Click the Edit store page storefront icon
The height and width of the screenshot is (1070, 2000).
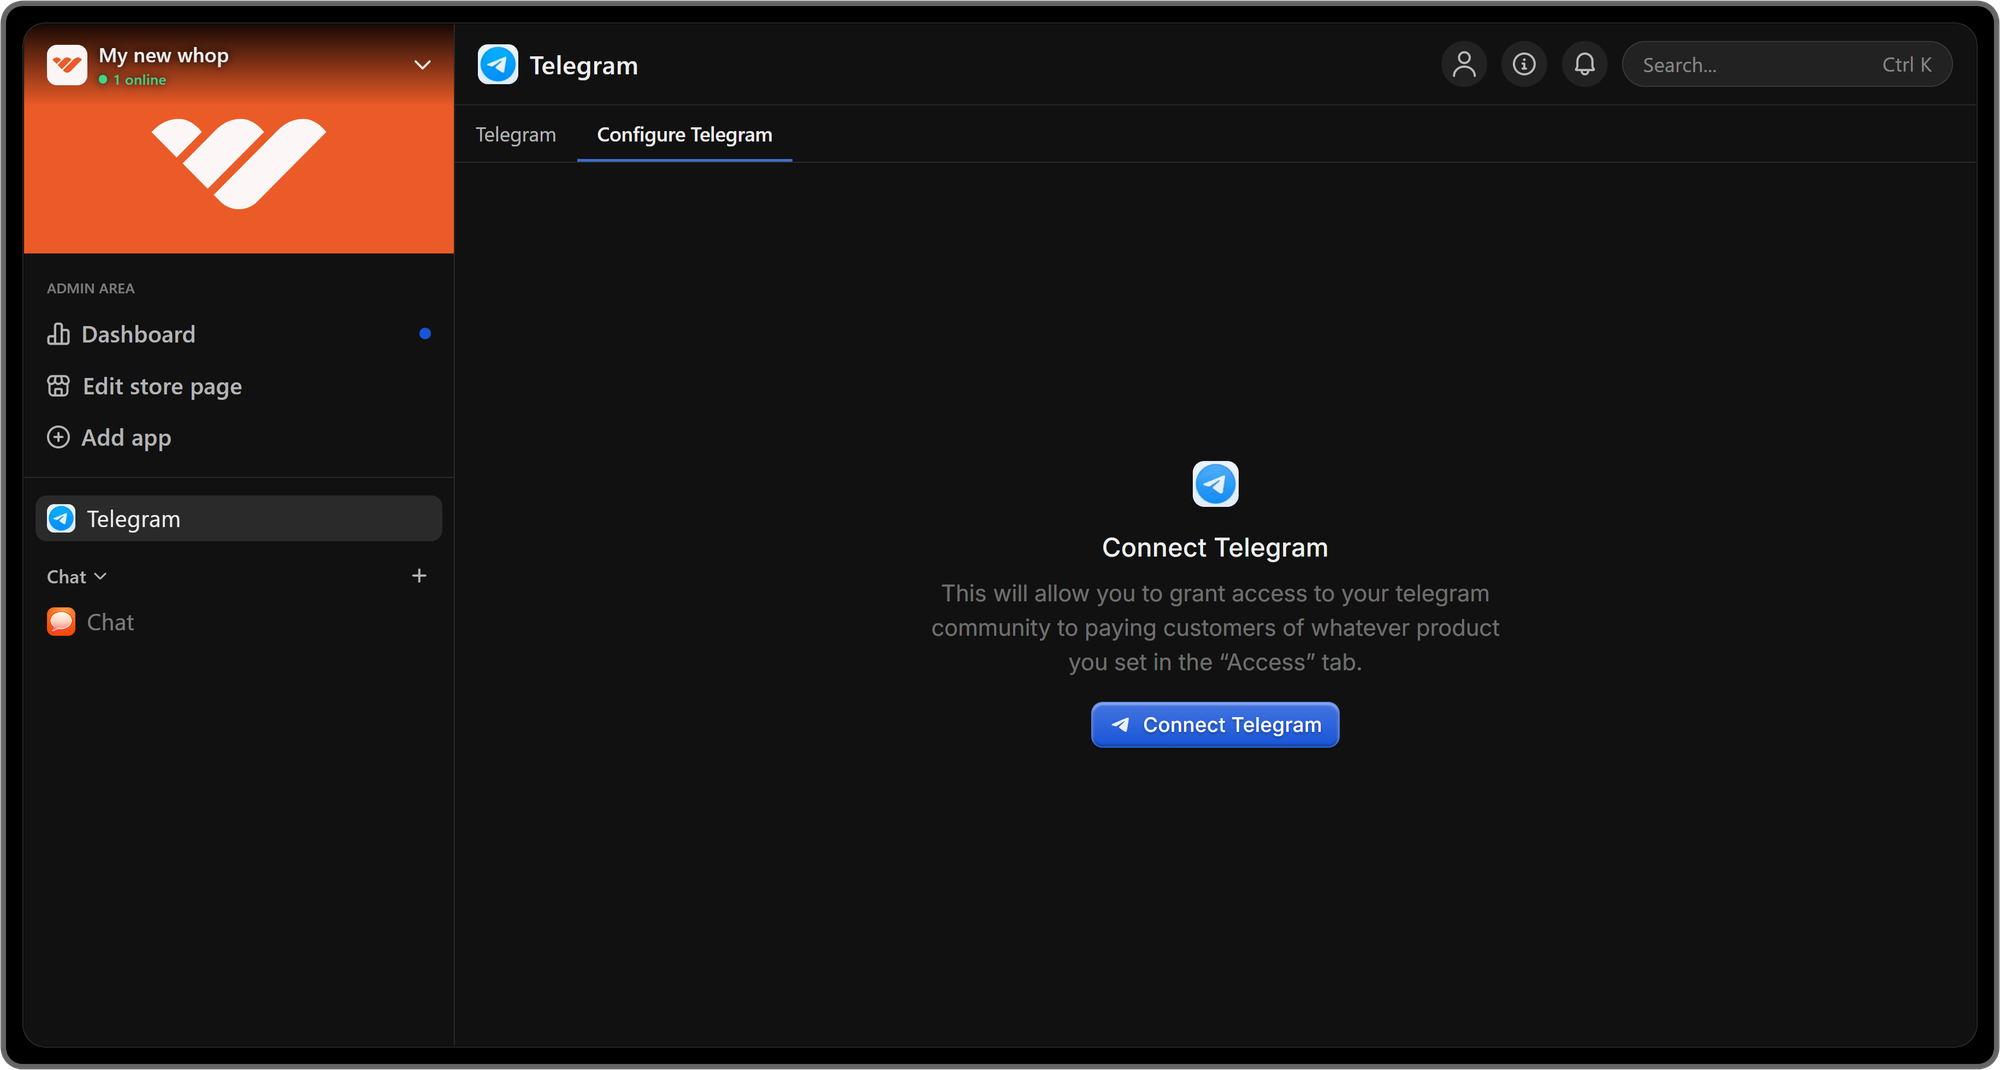58,386
